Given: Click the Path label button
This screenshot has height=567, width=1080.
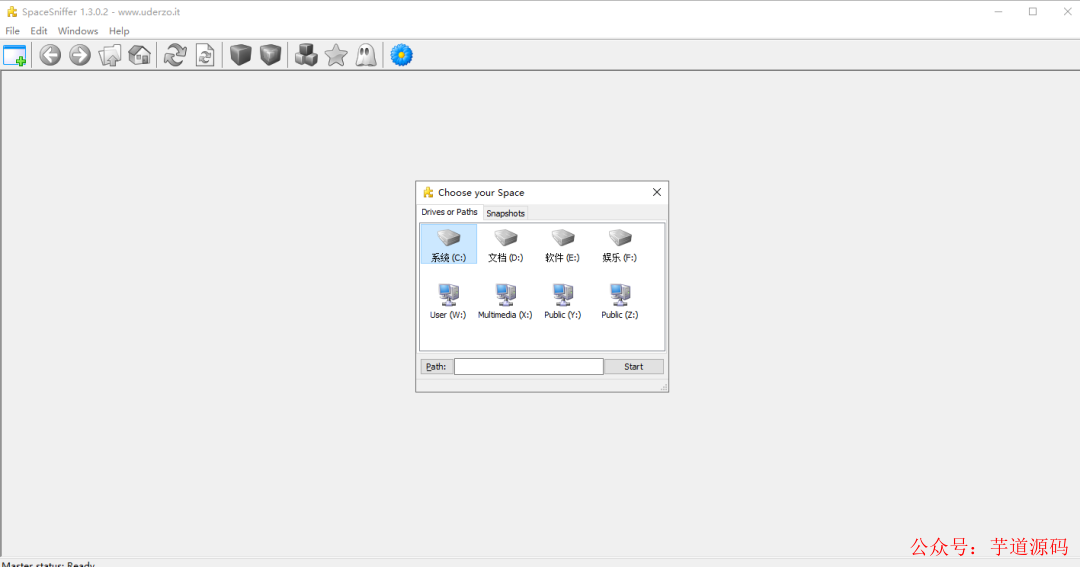Looking at the screenshot, I should [x=436, y=367].
